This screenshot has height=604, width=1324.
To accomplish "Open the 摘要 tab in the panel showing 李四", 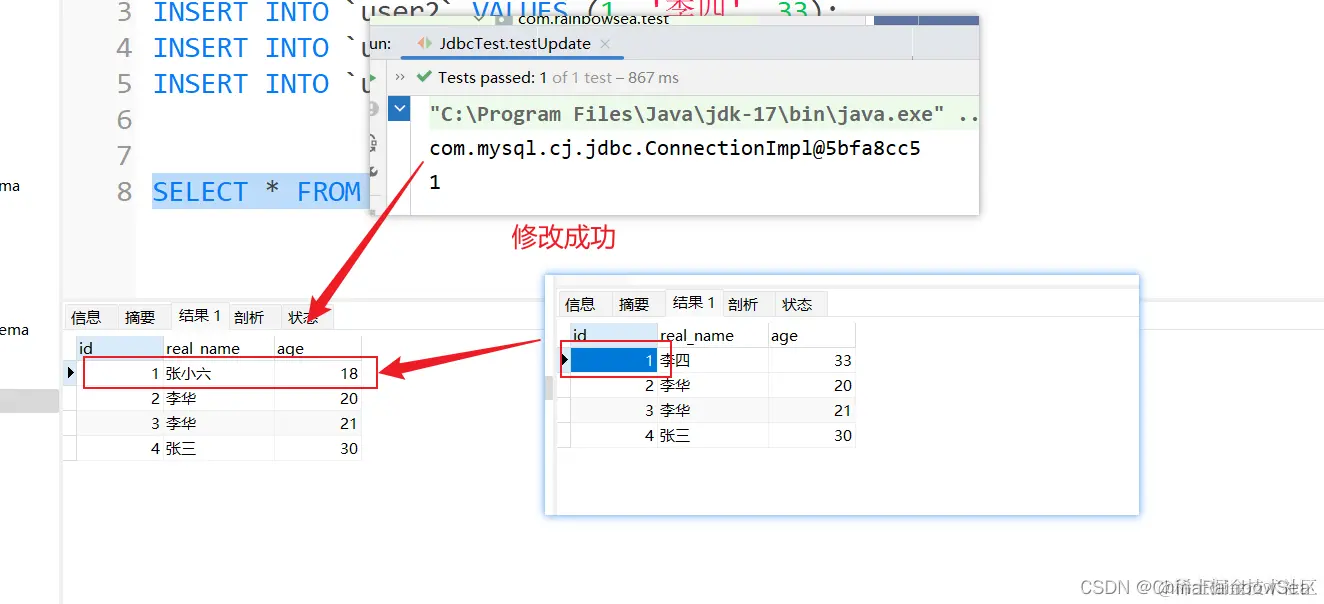I will [634, 304].
